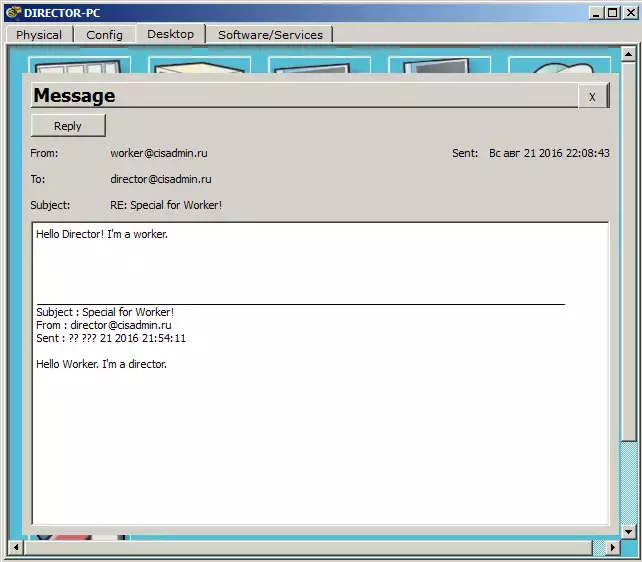Click the Reply button
Viewport: 642px width, 562px height.
pos(68,126)
